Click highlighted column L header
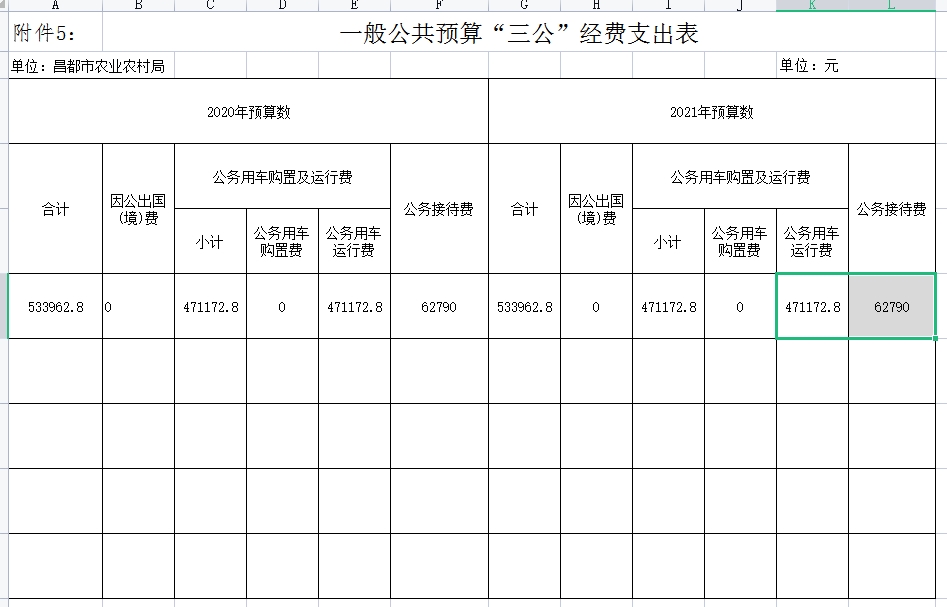 pos(891,5)
